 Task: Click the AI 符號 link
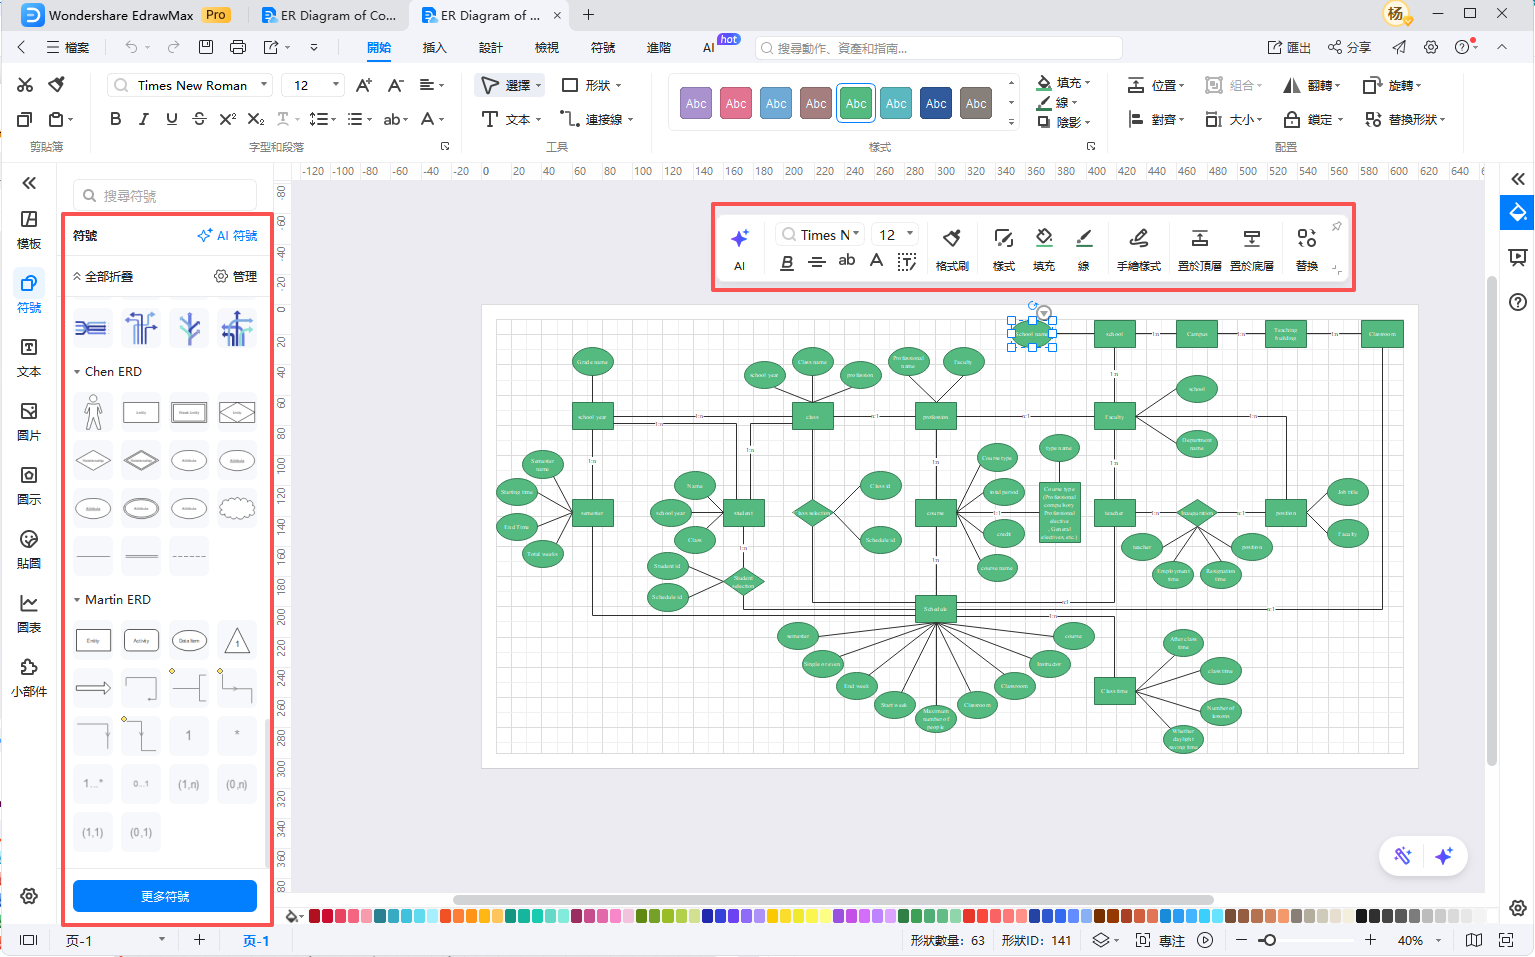(227, 236)
